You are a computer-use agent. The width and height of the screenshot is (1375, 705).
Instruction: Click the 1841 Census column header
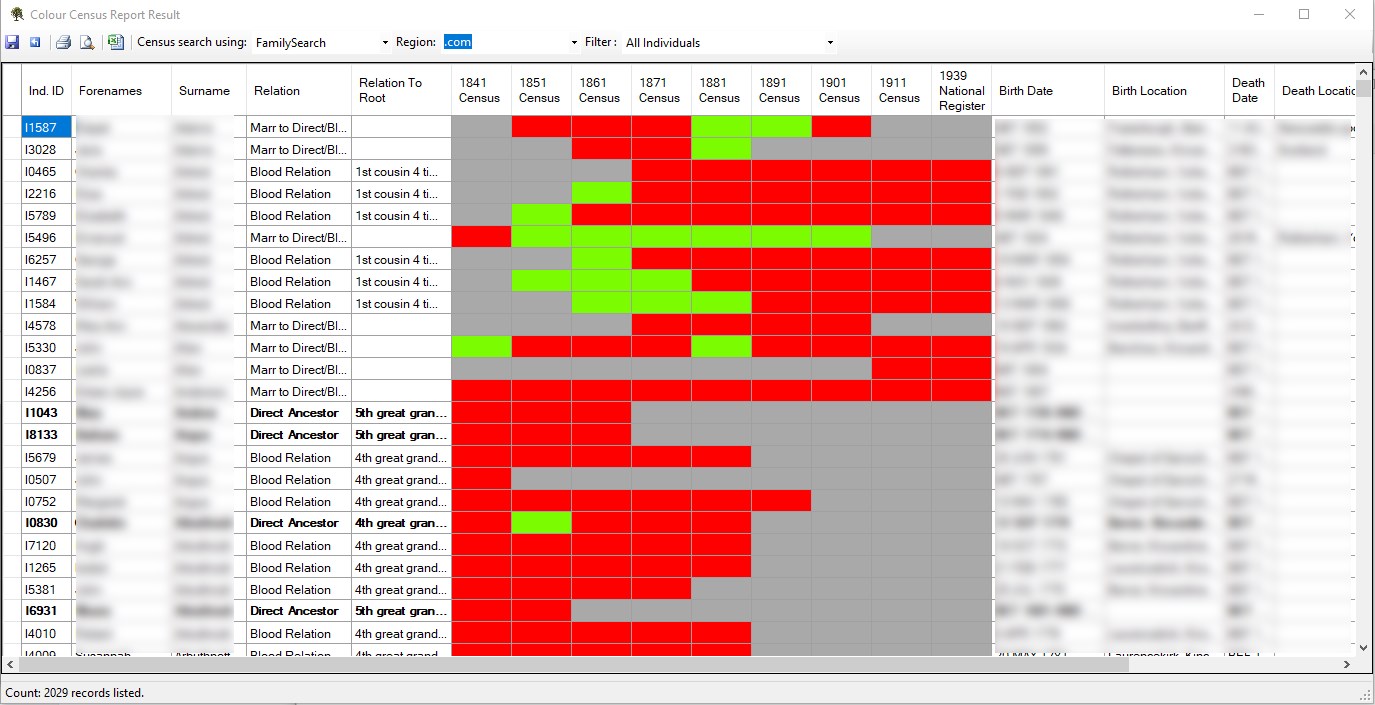point(479,90)
